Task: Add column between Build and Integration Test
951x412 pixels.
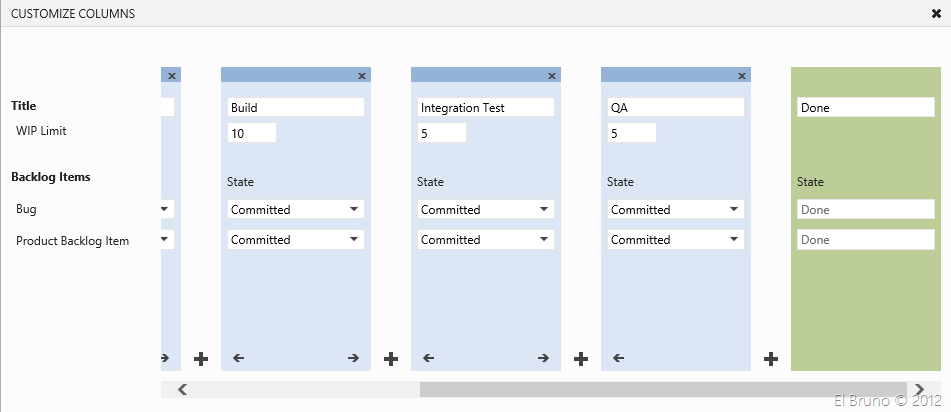Action: 391,358
